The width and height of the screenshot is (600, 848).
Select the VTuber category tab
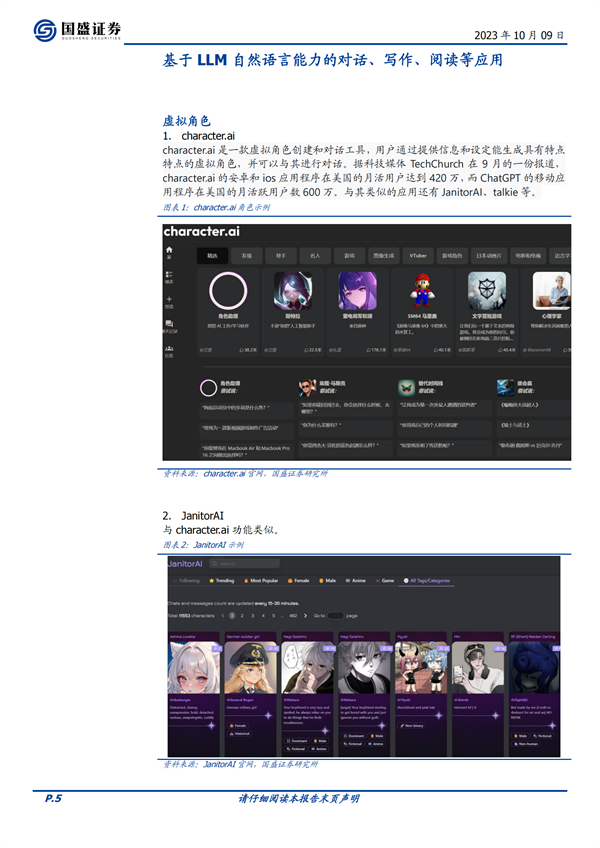418,255
